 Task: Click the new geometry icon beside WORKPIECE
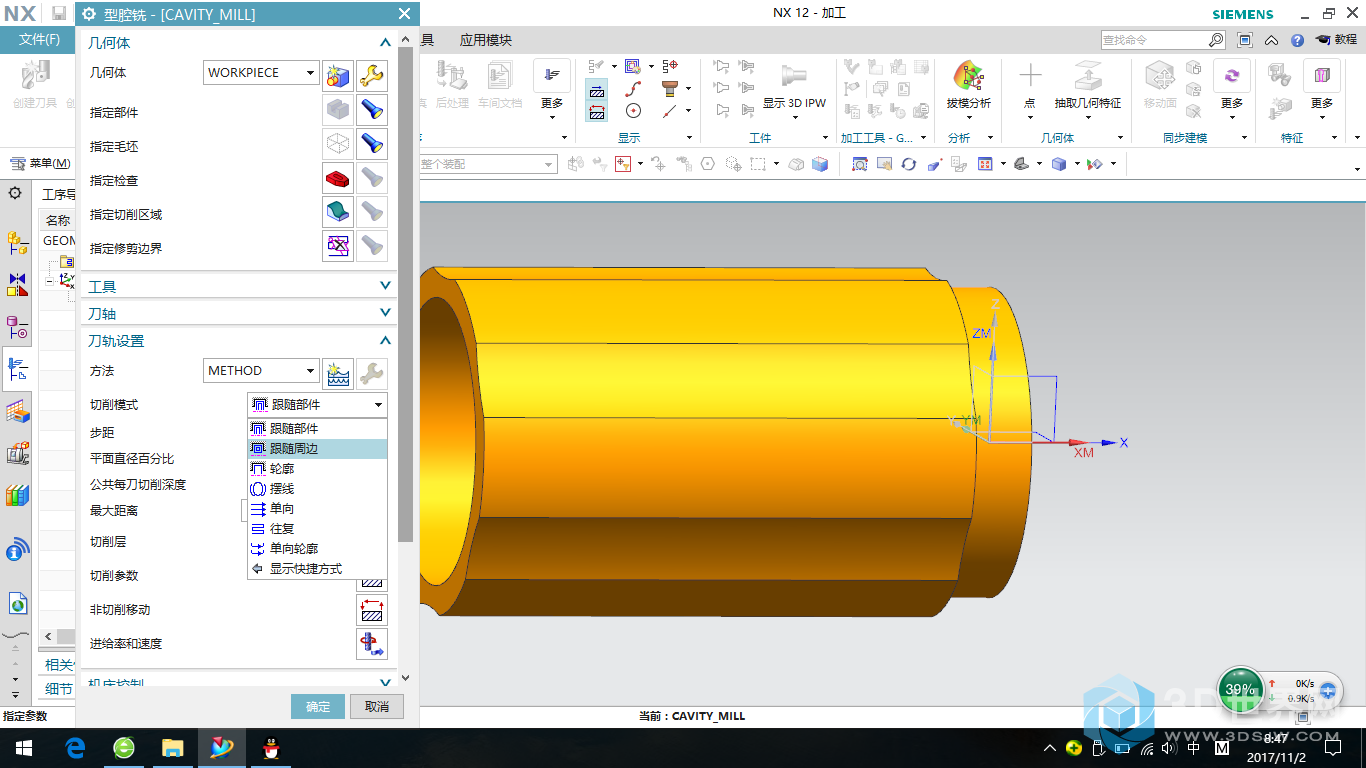[338, 74]
